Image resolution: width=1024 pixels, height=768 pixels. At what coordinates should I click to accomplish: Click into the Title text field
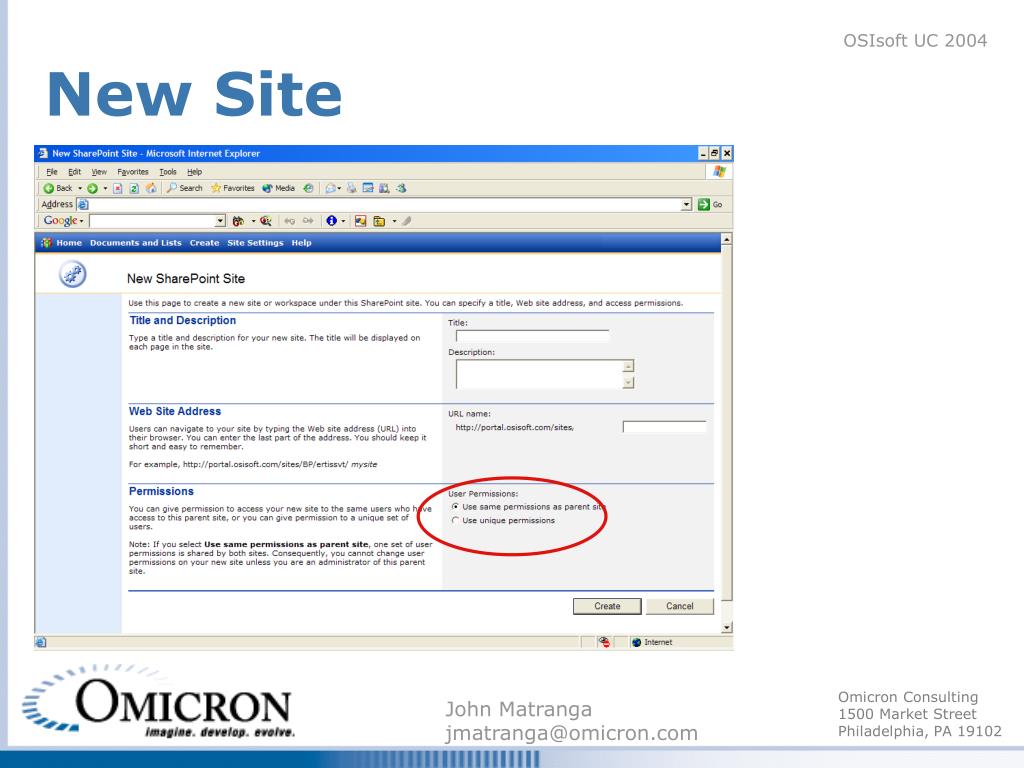[532, 336]
